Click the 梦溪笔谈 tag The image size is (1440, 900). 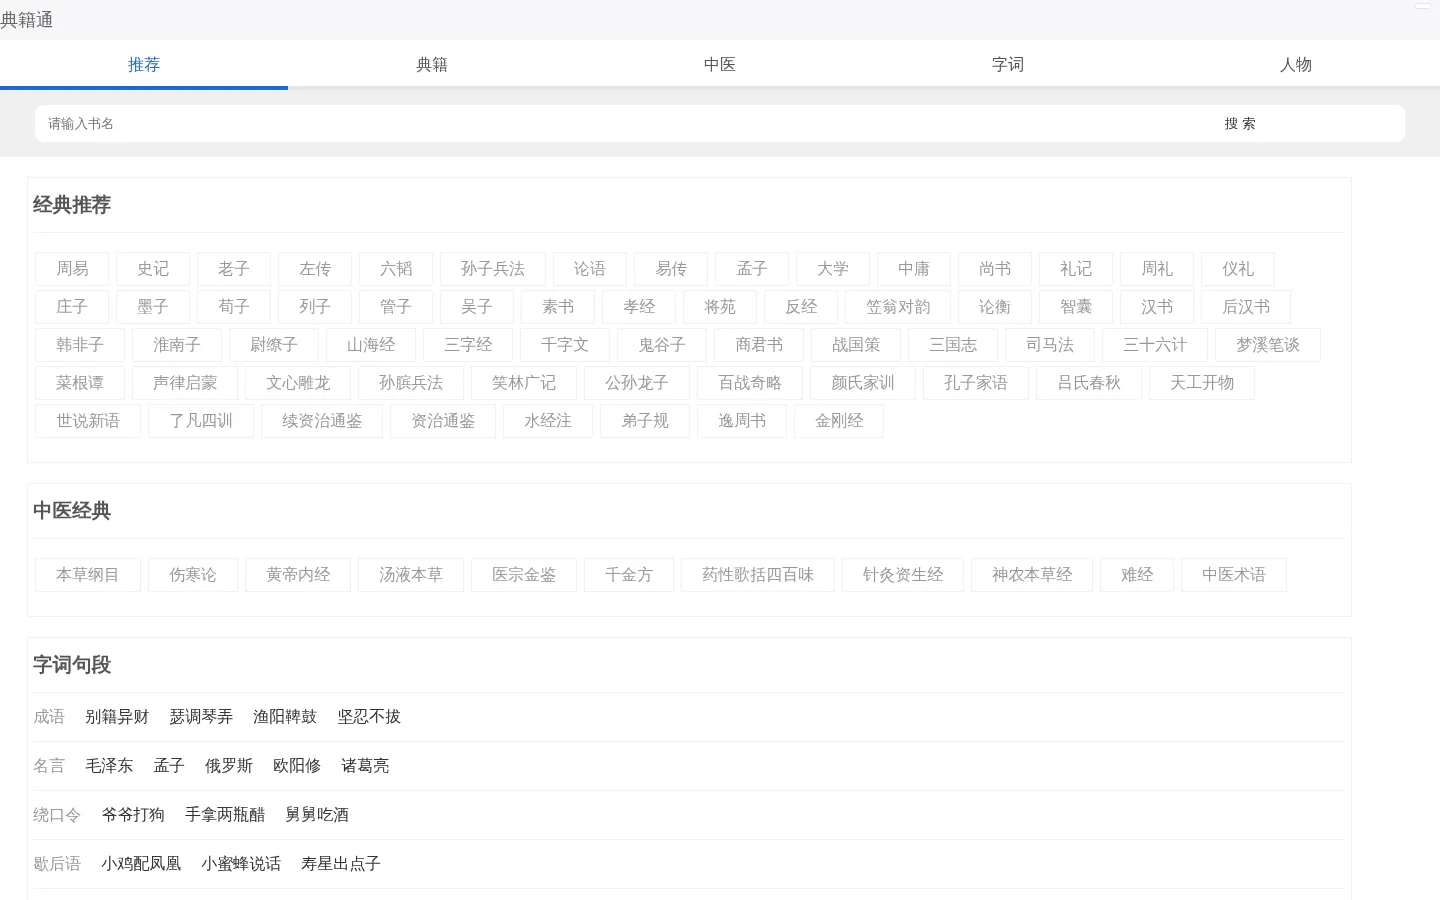(1268, 345)
